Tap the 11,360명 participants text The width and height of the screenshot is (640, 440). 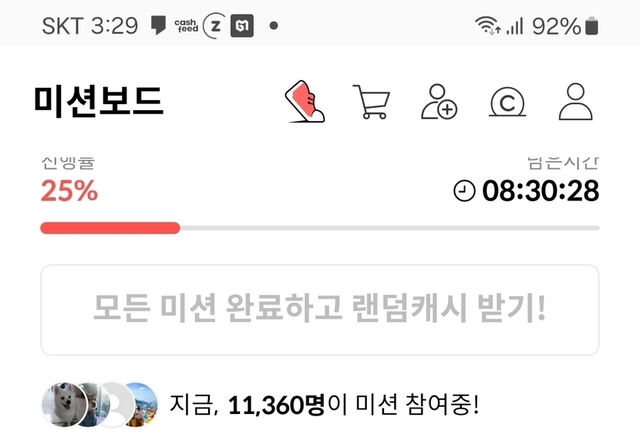276,405
